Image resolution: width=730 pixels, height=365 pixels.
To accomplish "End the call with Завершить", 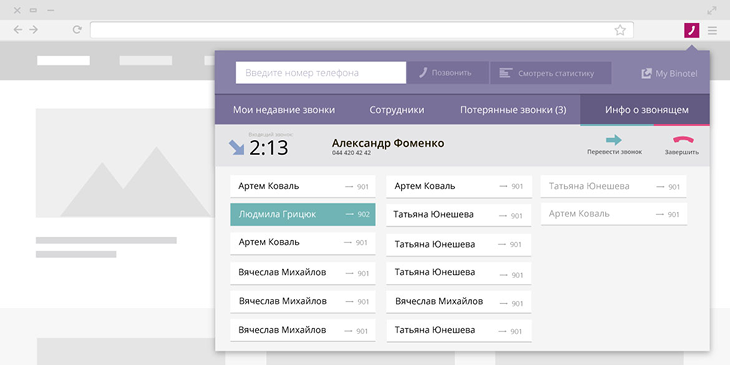I will point(682,145).
